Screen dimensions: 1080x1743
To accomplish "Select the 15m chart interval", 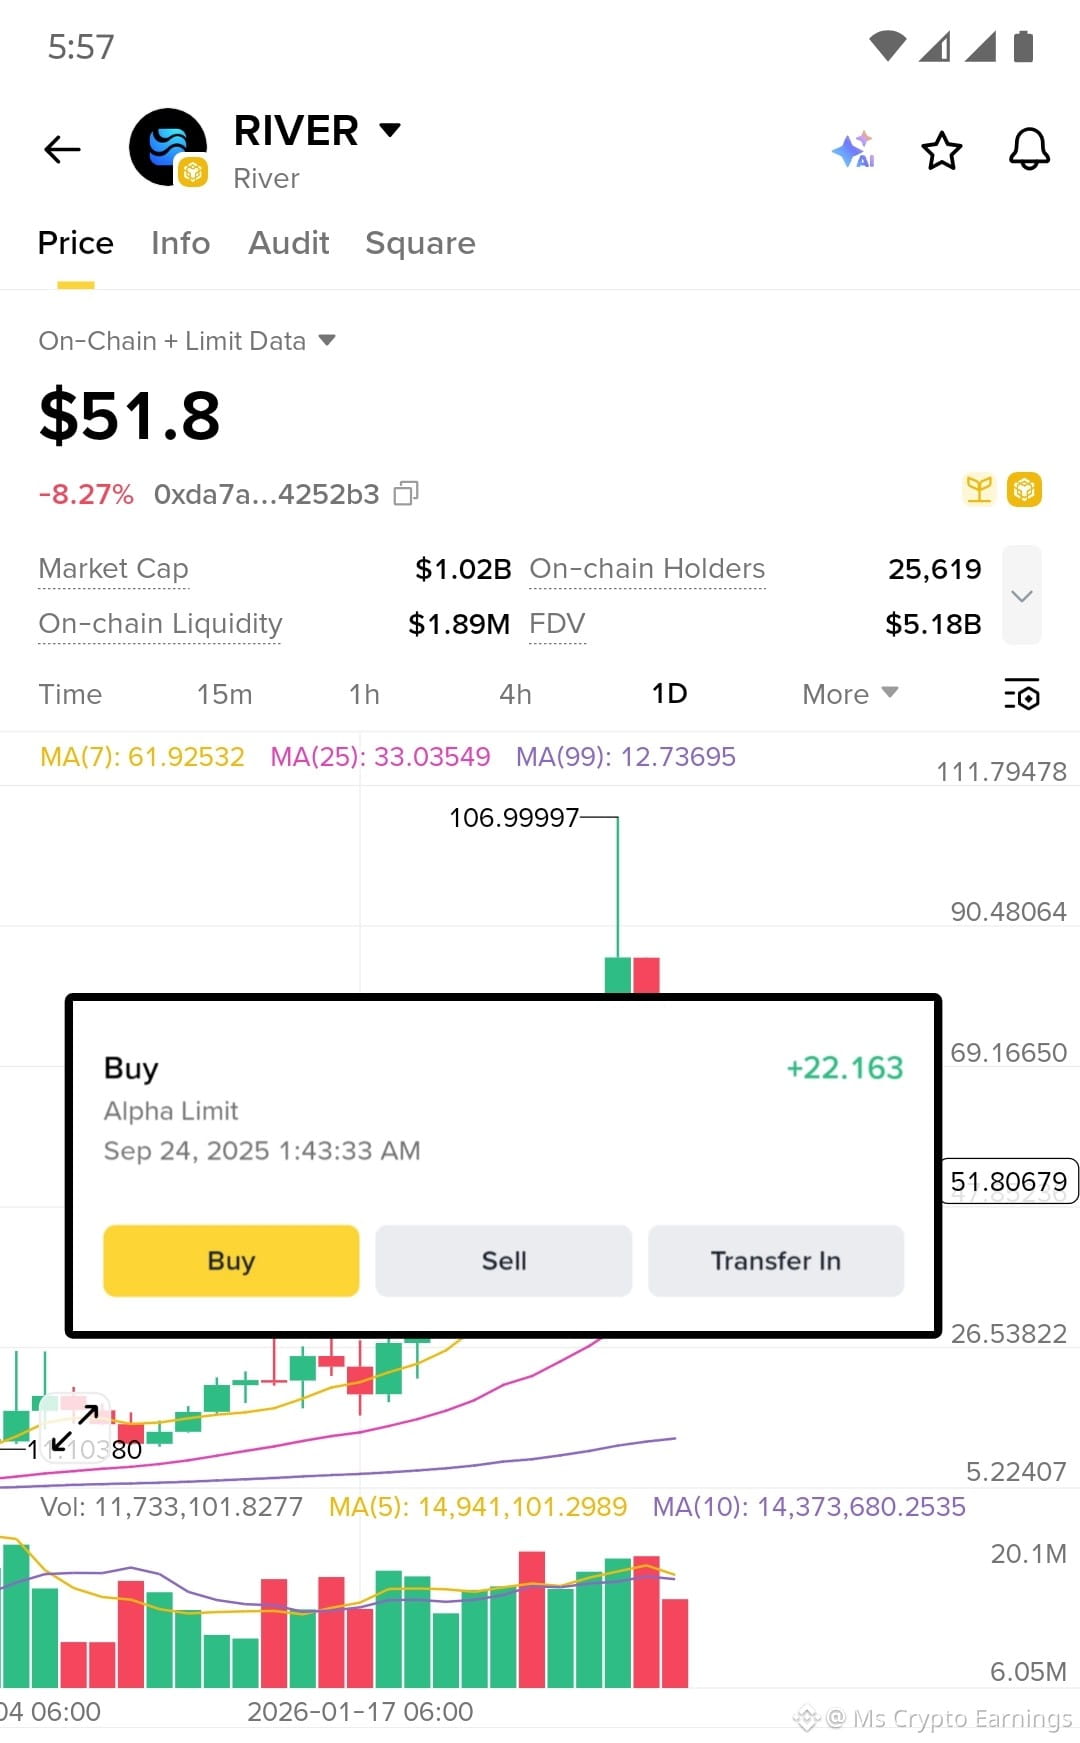I will pos(224,694).
